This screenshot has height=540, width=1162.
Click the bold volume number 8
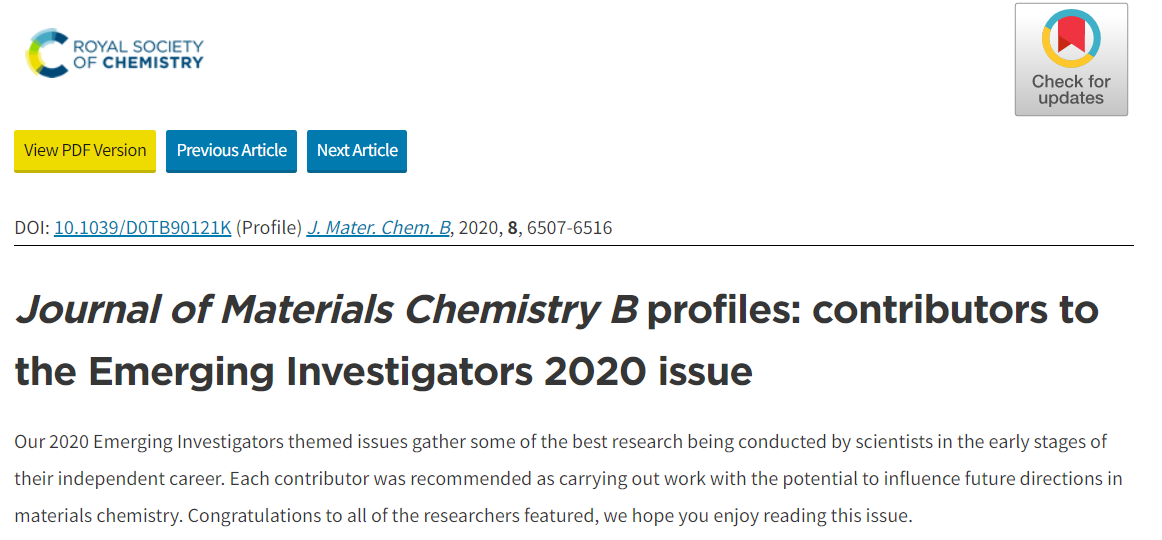click(x=511, y=227)
